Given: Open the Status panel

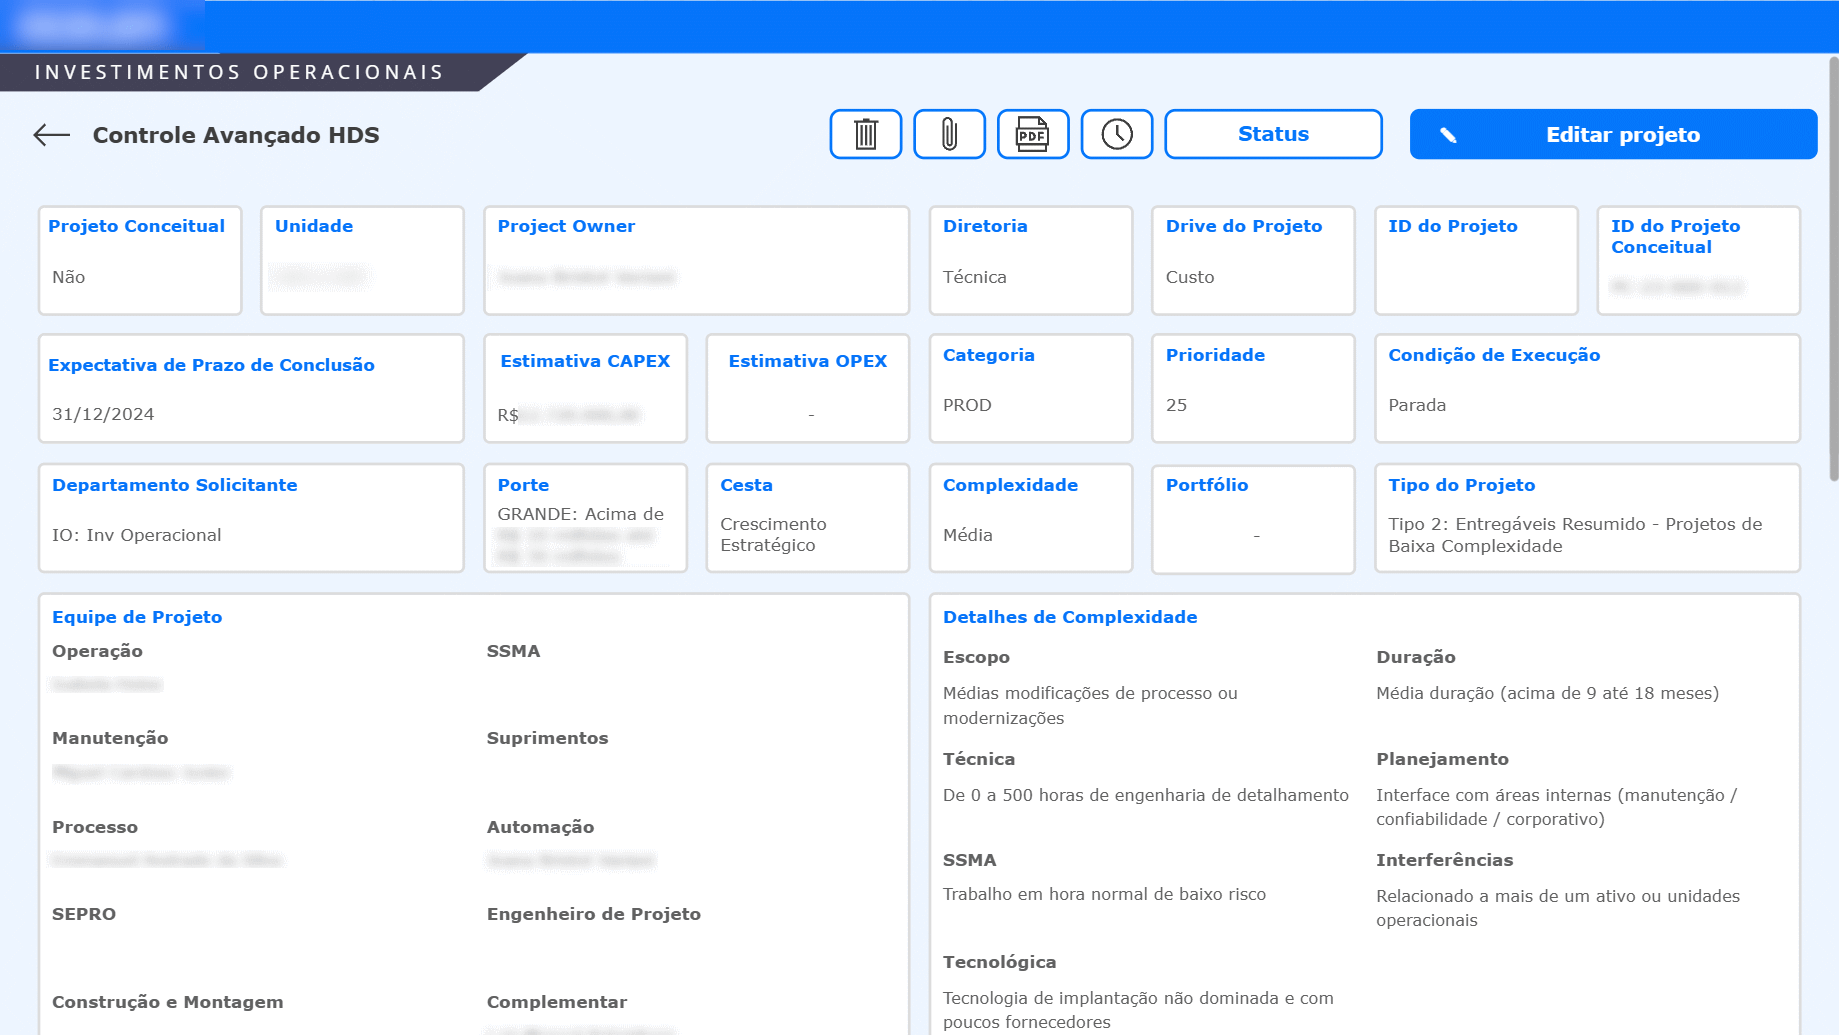Looking at the screenshot, I should [1272, 134].
